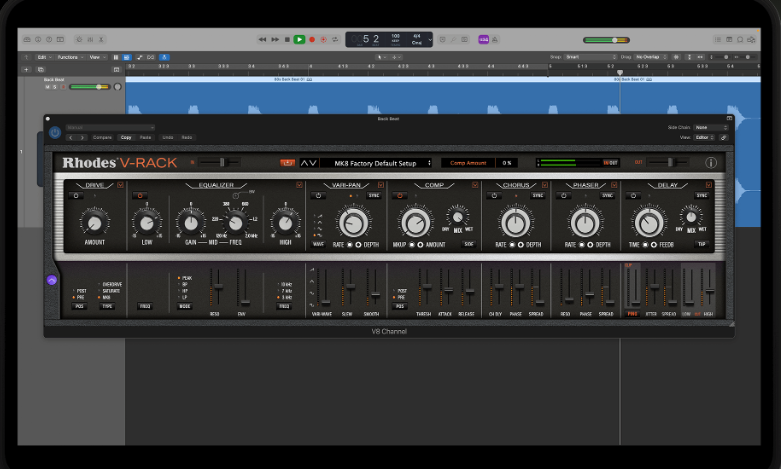This screenshot has height=469, width=781.
Task: Open the Edit menu in tracks area
Action: pos(44,57)
